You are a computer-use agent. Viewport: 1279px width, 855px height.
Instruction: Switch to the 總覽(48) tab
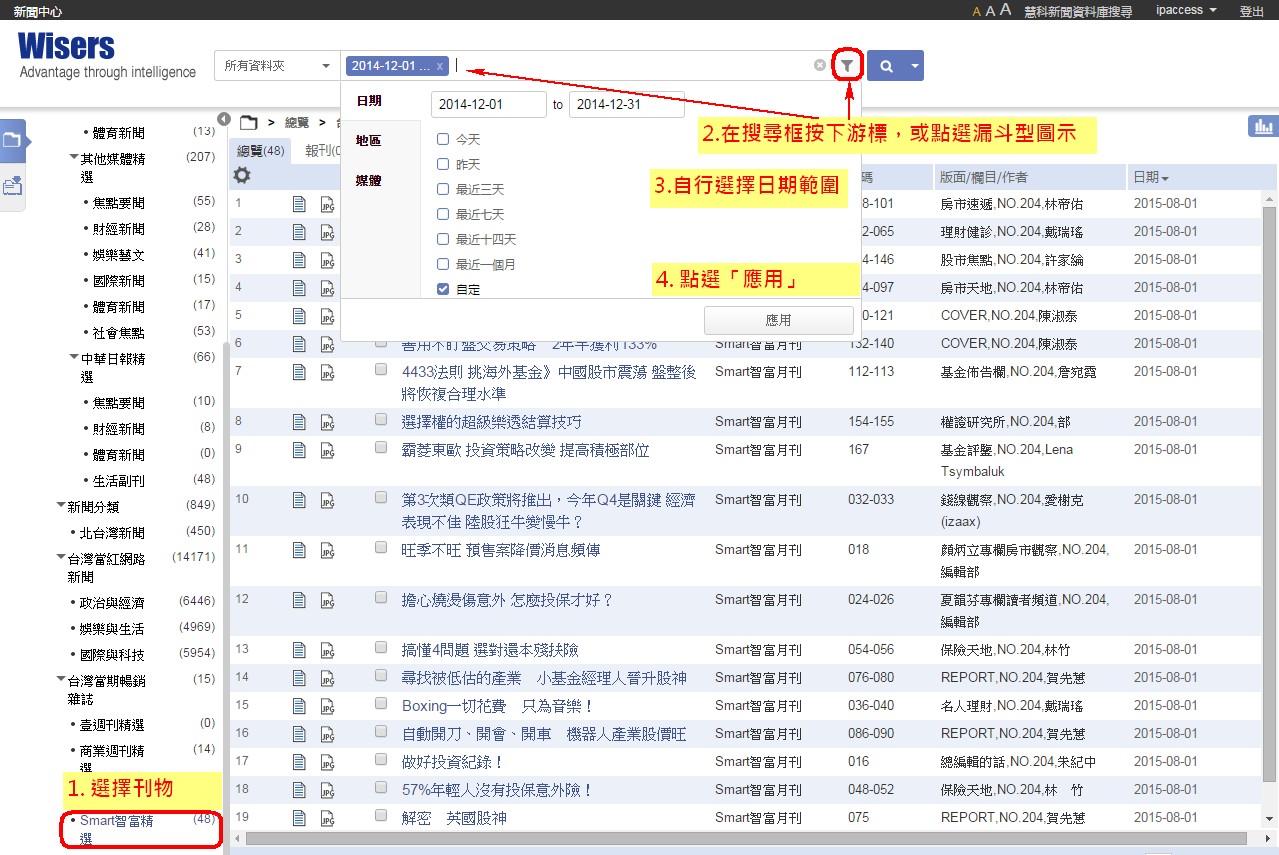[x=261, y=151]
